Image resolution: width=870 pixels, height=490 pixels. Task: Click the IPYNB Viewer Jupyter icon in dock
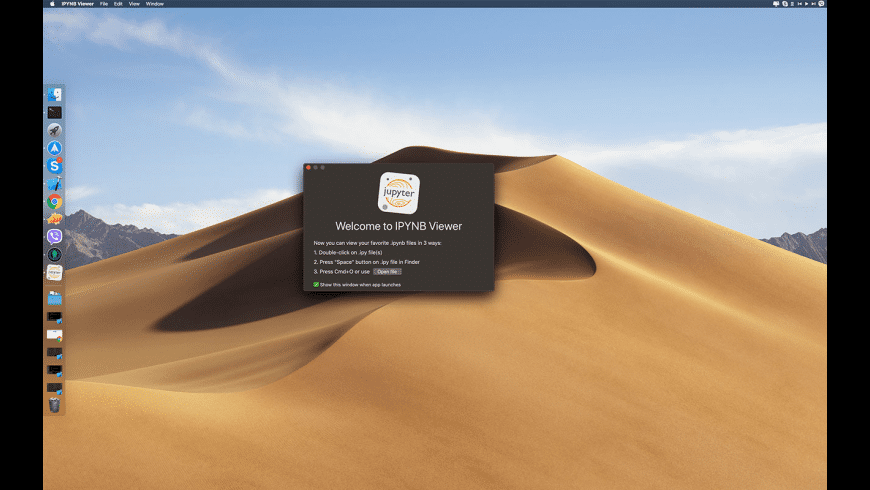pyautogui.click(x=54, y=272)
